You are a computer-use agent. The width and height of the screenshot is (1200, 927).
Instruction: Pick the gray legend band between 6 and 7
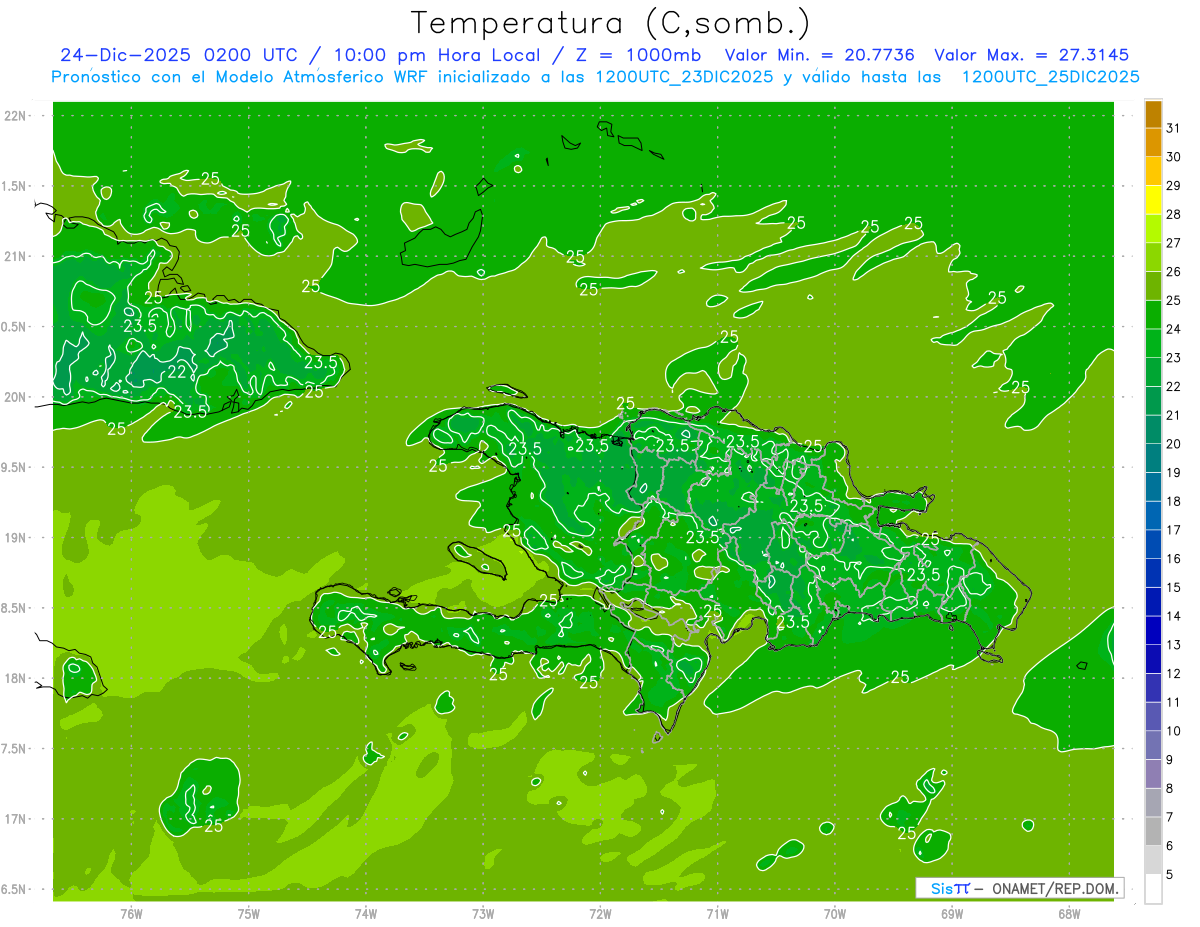pos(1153,832)
